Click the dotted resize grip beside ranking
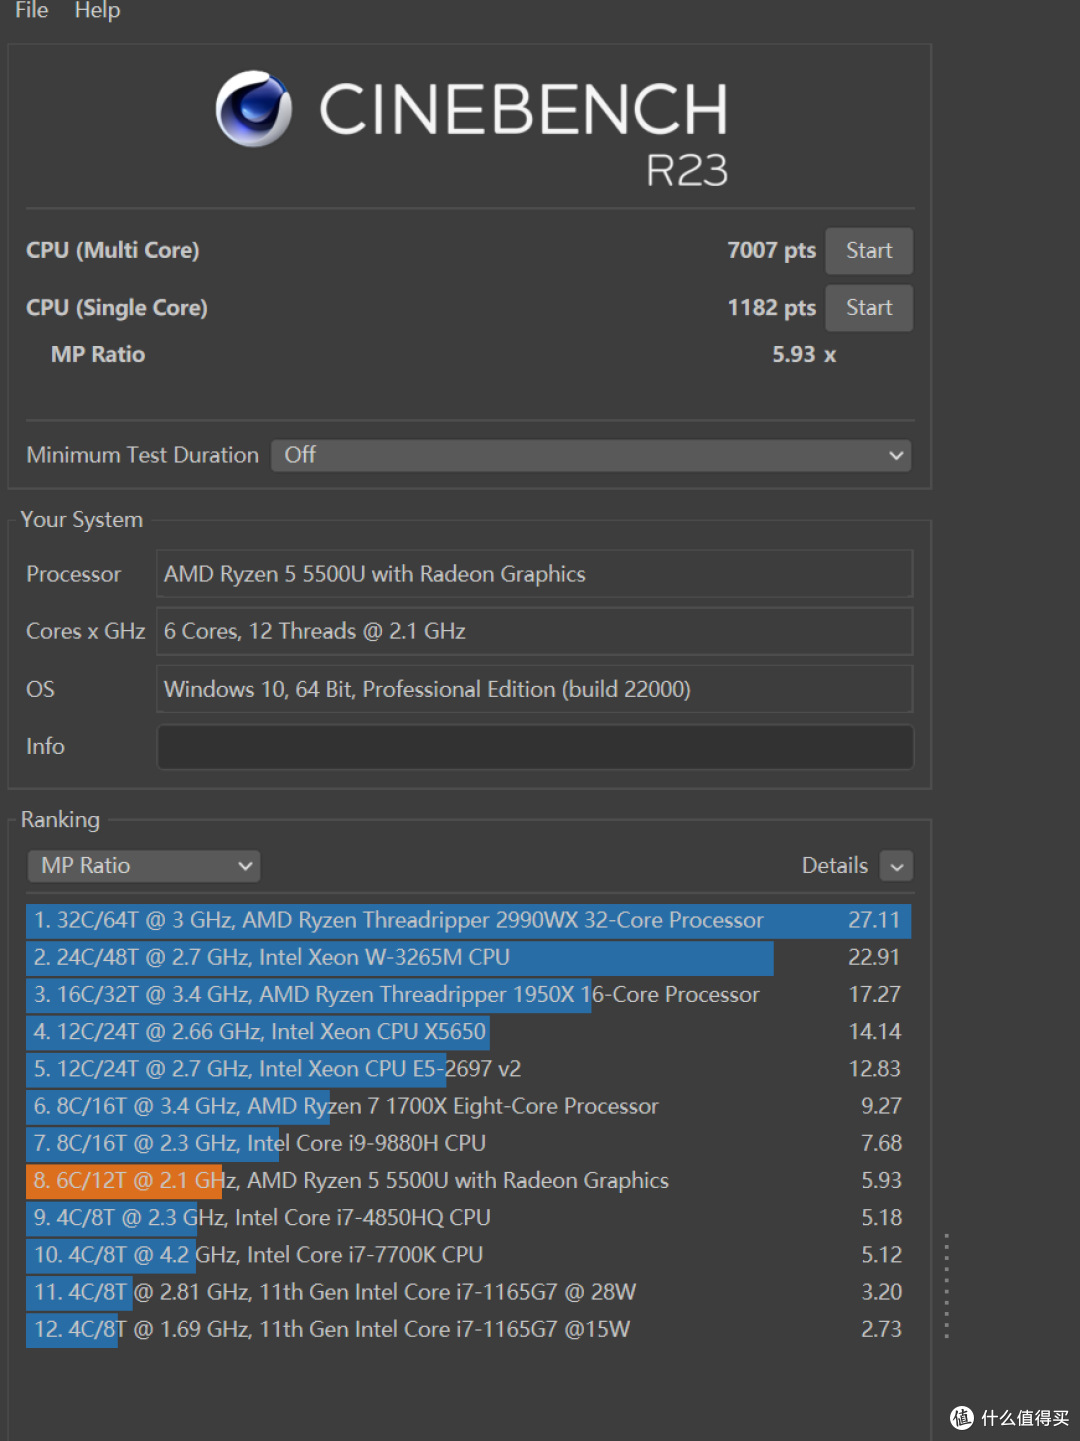The image size is (1080, 1441). tap(946, 1286)
